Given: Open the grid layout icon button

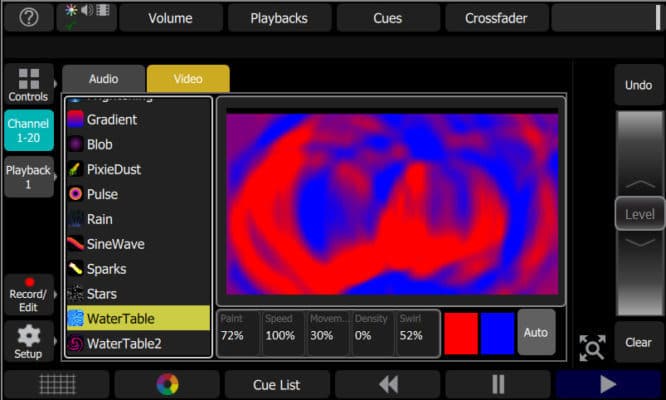Looking at the screenshot, I should pyautogui.click(x=57, y=384).
